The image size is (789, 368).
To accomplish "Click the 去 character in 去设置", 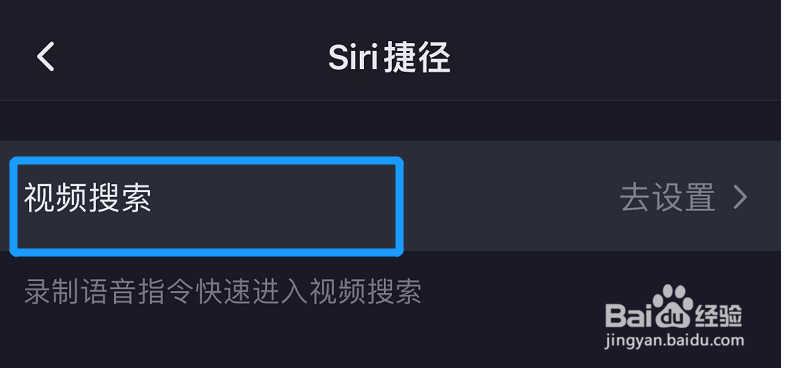I will (x=636, y=197).
